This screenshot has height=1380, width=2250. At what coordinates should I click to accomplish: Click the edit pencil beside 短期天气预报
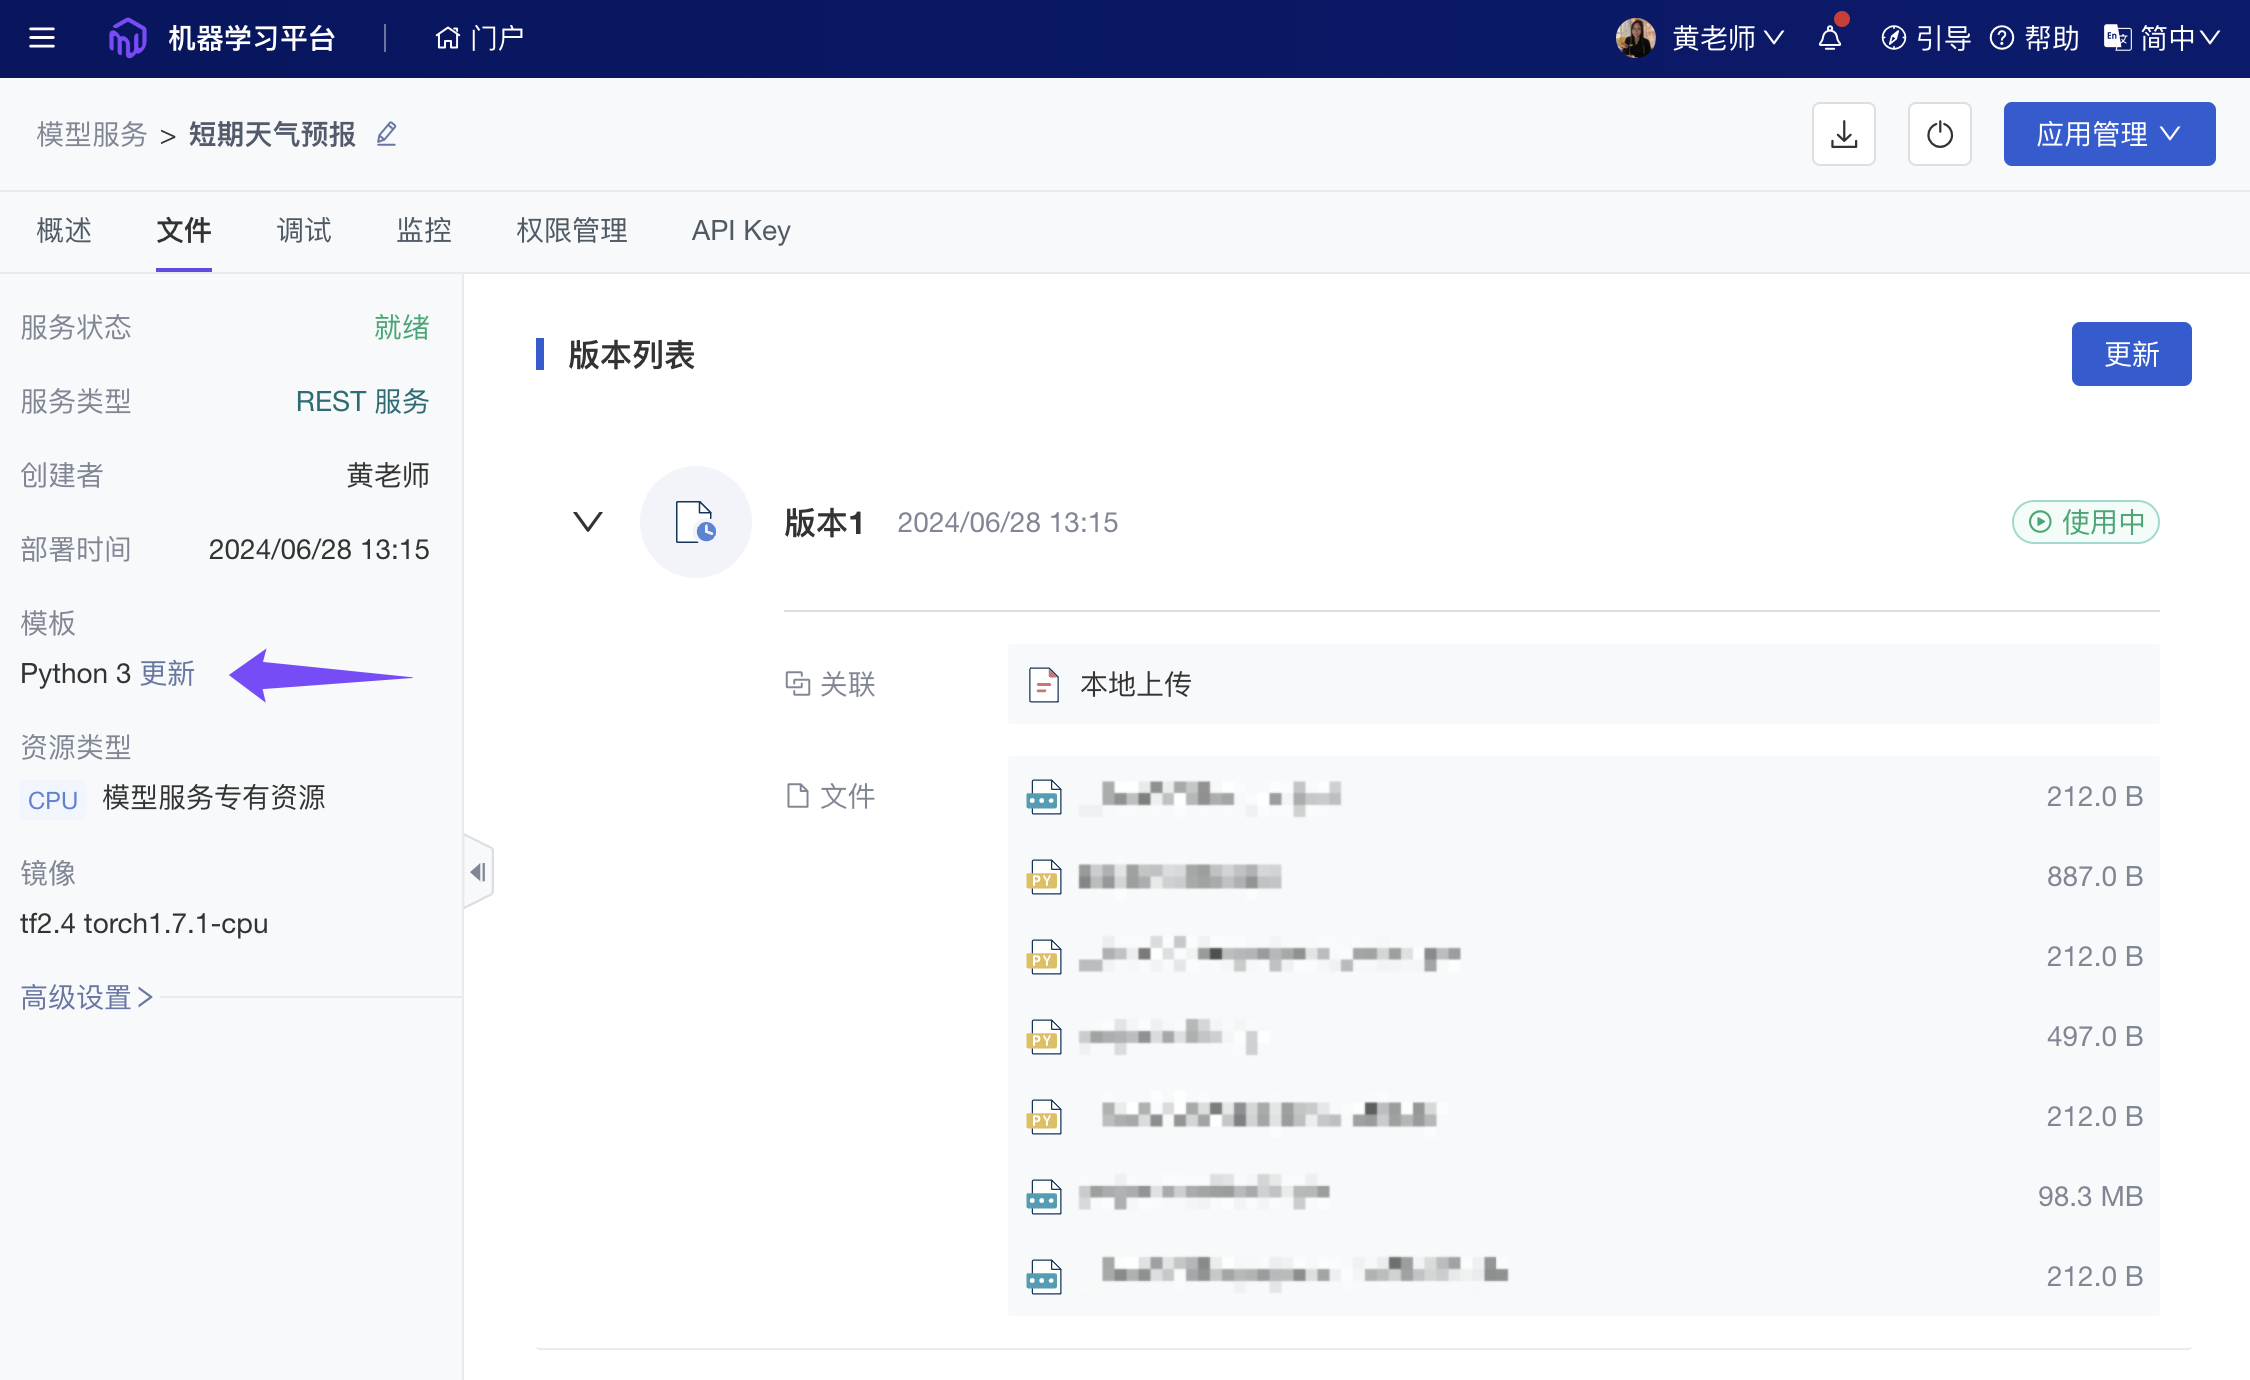(387, 133)
